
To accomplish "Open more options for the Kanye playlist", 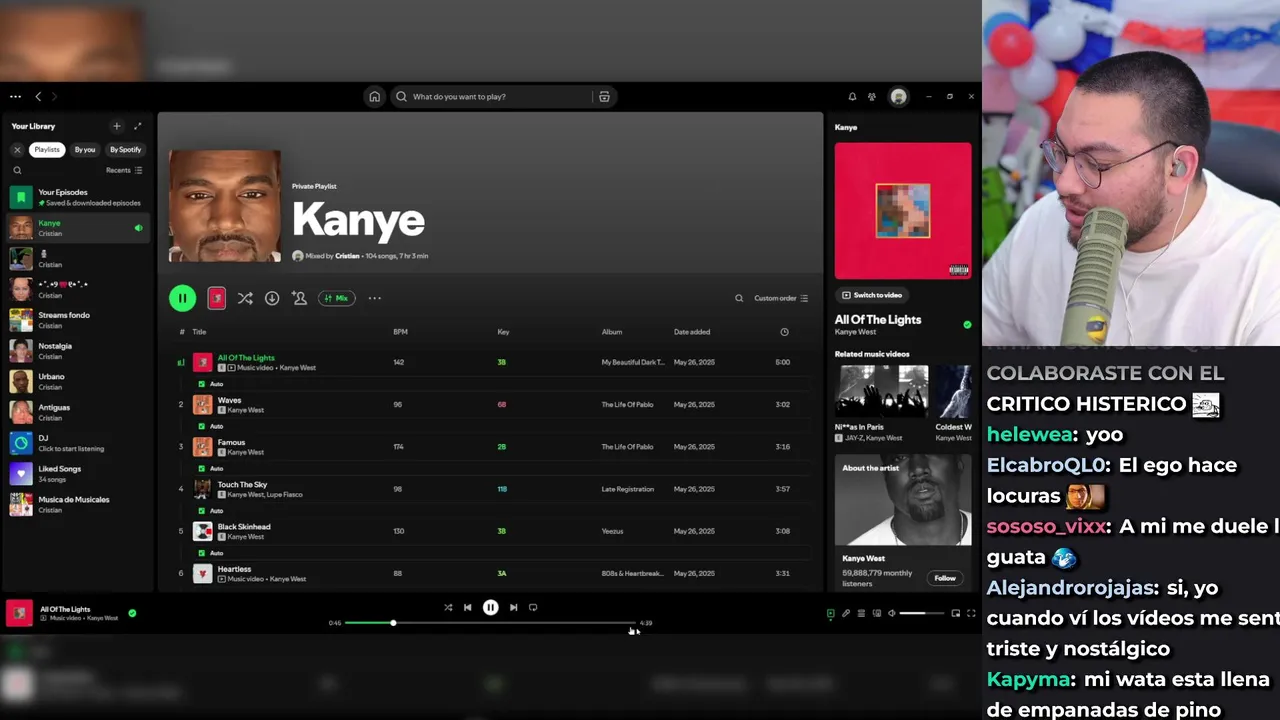I will click(x=375, y=298).
